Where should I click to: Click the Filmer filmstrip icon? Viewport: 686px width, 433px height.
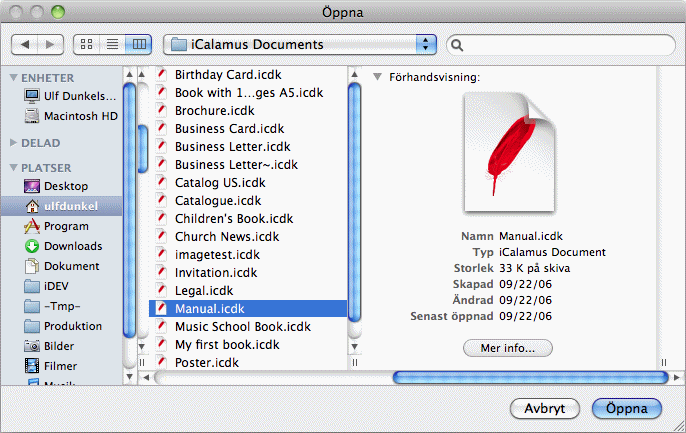pyautogui.click(x=32, y=366)
